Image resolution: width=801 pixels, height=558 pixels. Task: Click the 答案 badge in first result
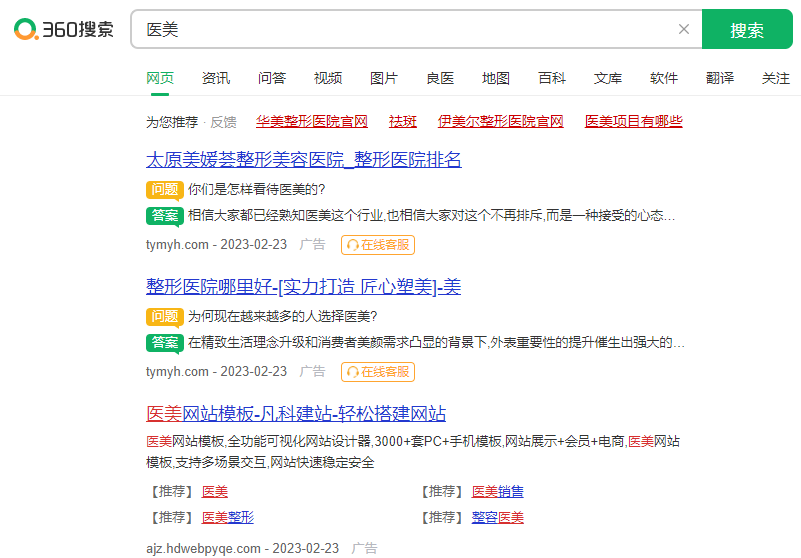click(x=164, y=216)
